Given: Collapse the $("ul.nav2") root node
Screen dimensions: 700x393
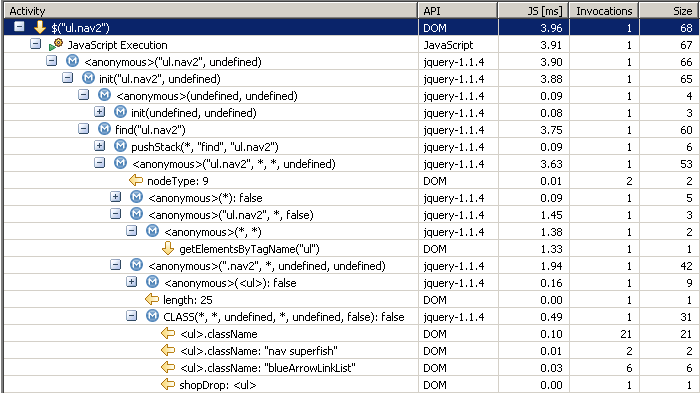Looking at the screenshot, I should click(19, 27).
